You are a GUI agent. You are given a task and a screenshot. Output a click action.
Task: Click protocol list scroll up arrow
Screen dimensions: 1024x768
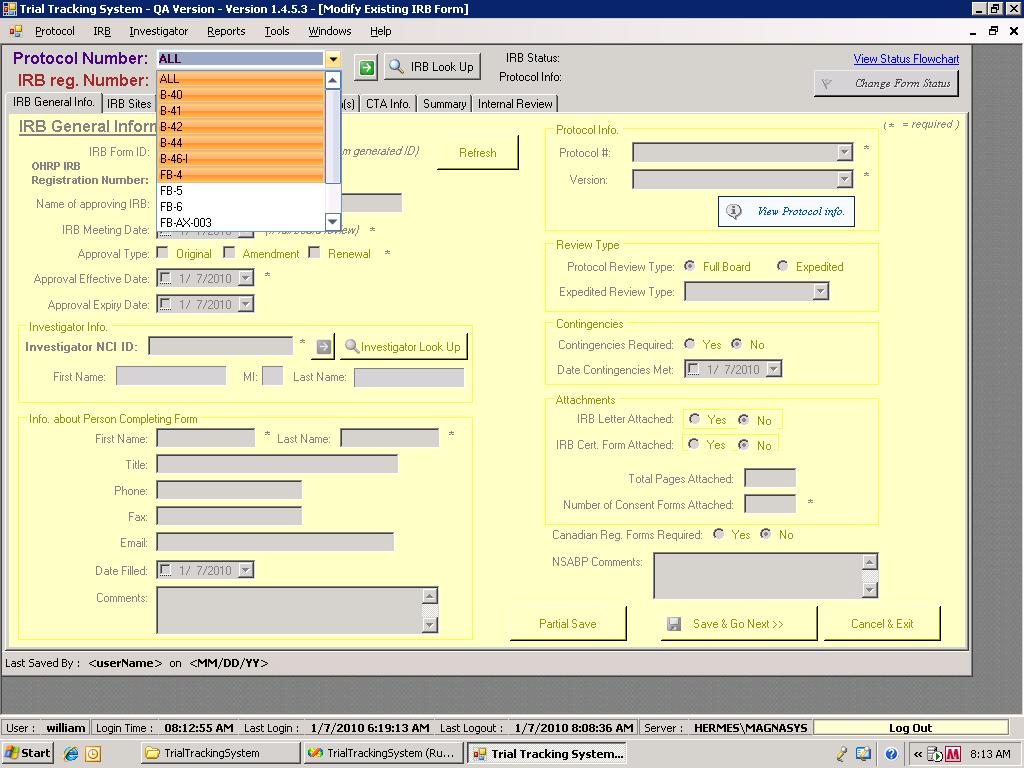coord(332,80)
